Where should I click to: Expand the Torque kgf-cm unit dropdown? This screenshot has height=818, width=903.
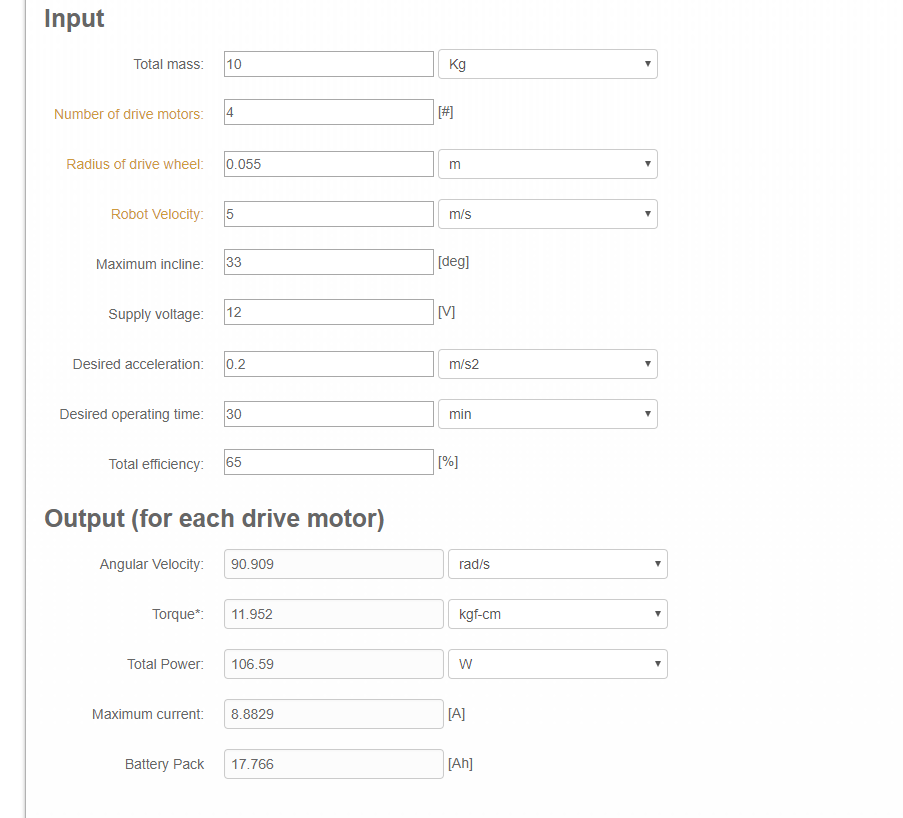click(x=557, y=614)
